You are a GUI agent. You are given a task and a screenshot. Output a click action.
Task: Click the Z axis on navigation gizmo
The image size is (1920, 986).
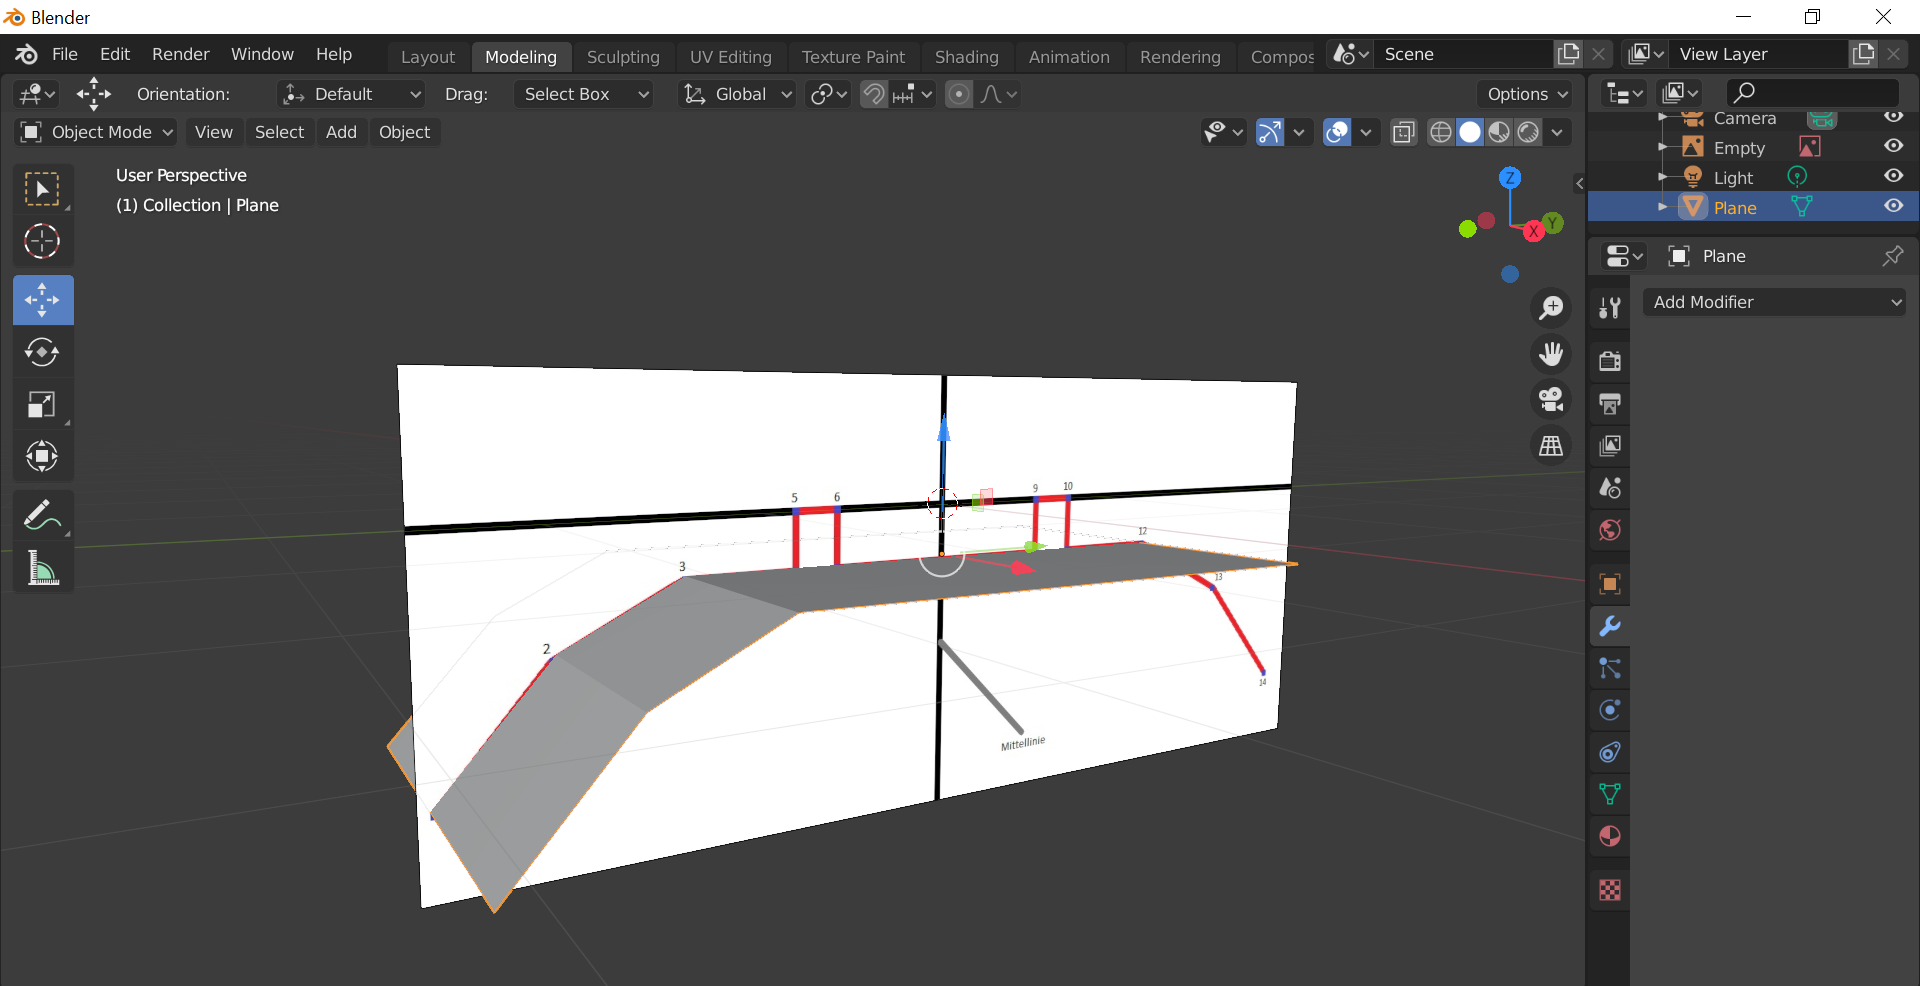pyautogui.click(x=1510, y=178)
